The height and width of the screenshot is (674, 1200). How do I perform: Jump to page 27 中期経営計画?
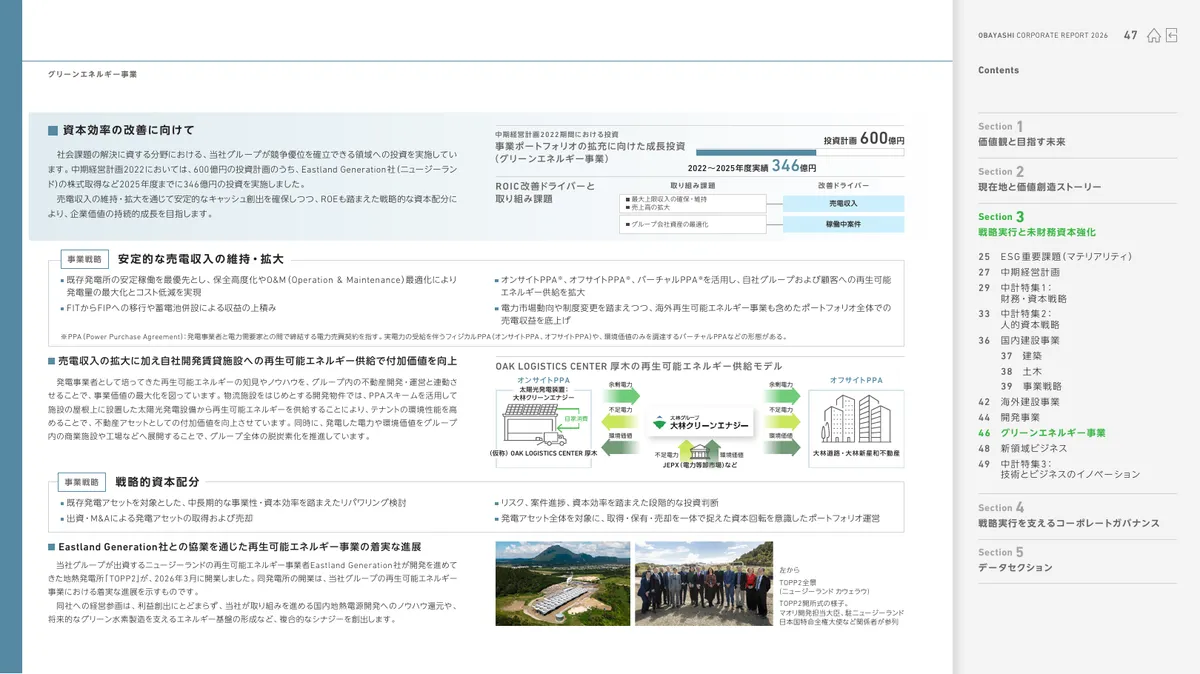[x=1019, y=272]
